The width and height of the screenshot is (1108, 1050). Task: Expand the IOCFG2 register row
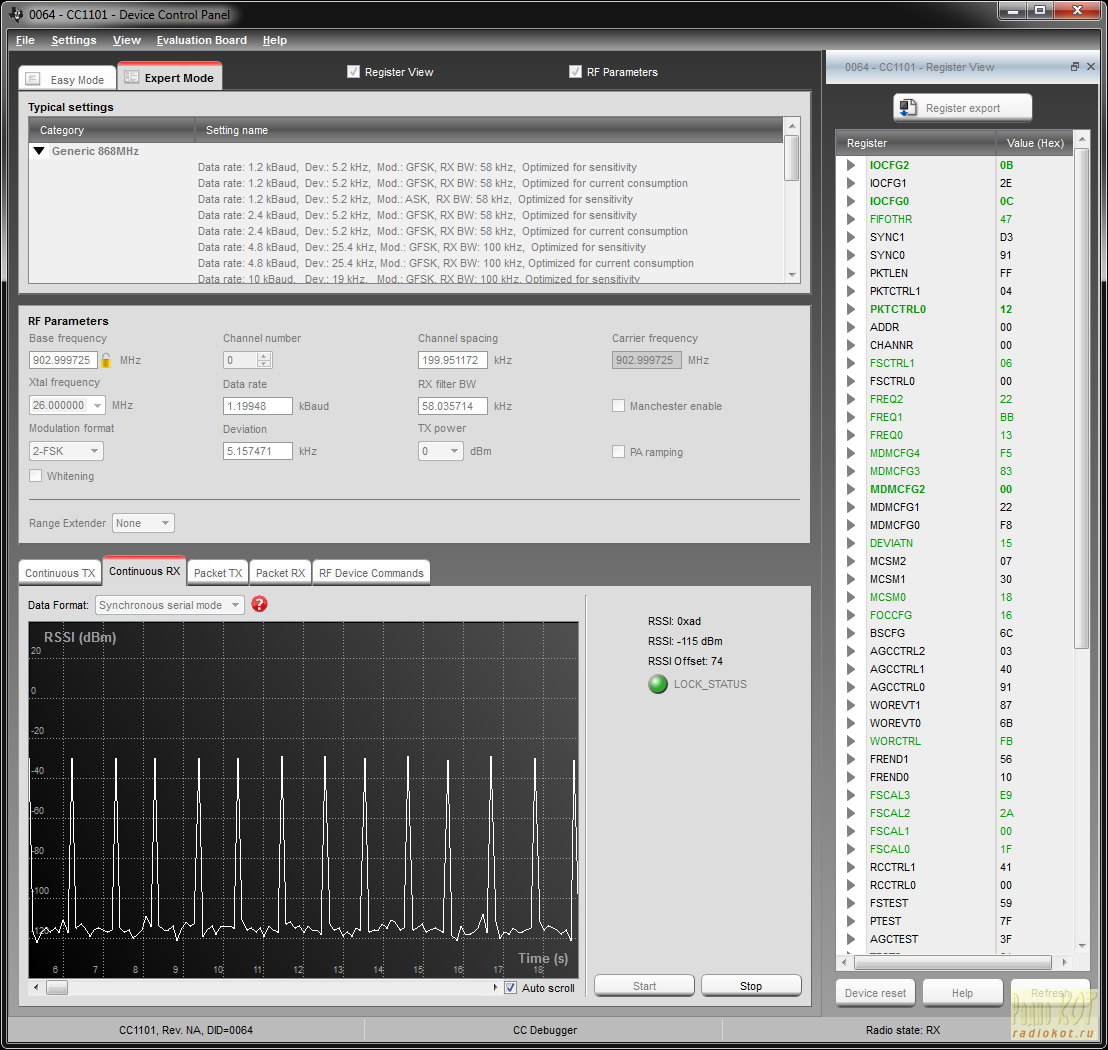pyautogui.click(x=851, y=165)
